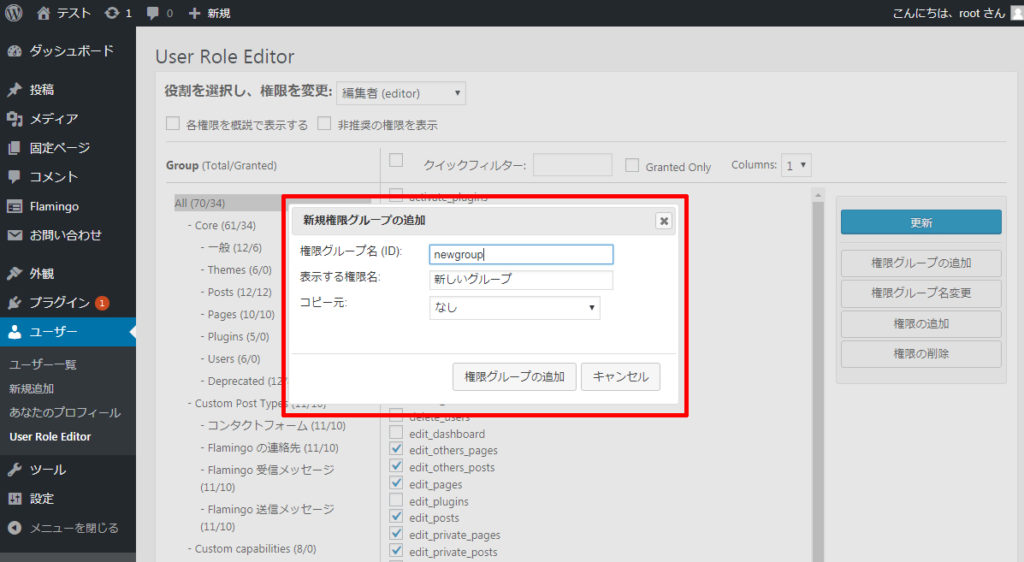Toggle the Granted Only checkbox

(x=632, y=166)
